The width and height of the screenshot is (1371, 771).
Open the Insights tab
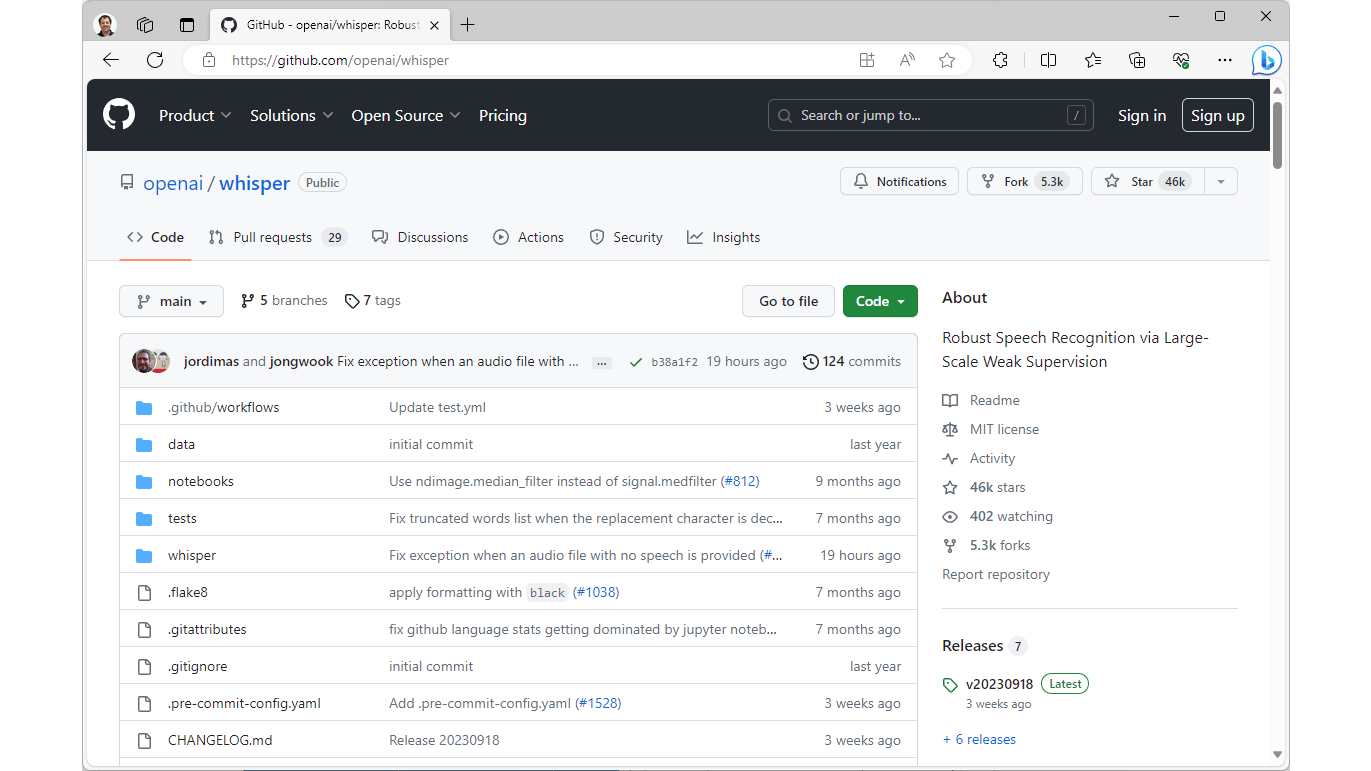724,237
